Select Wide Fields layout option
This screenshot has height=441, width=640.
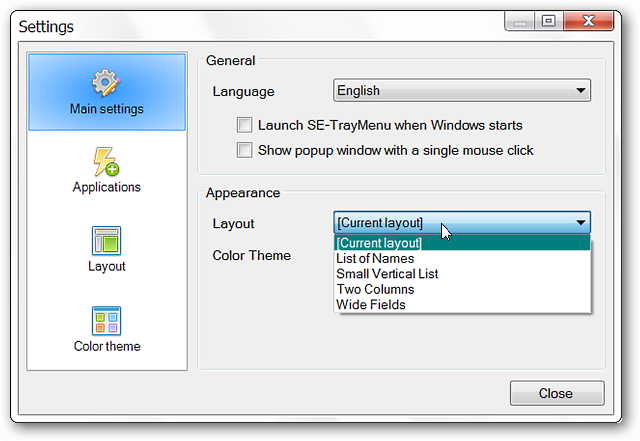462,305
